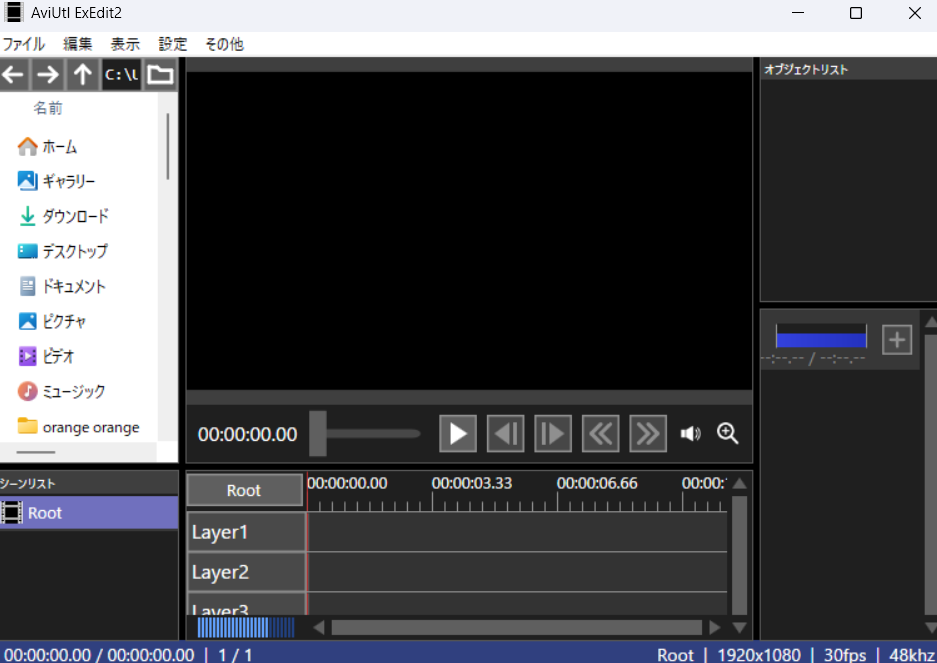The height and width of the screenshot is (663, 937).
Task: Click the 1 / 1 frame counter
Action: 235,655
